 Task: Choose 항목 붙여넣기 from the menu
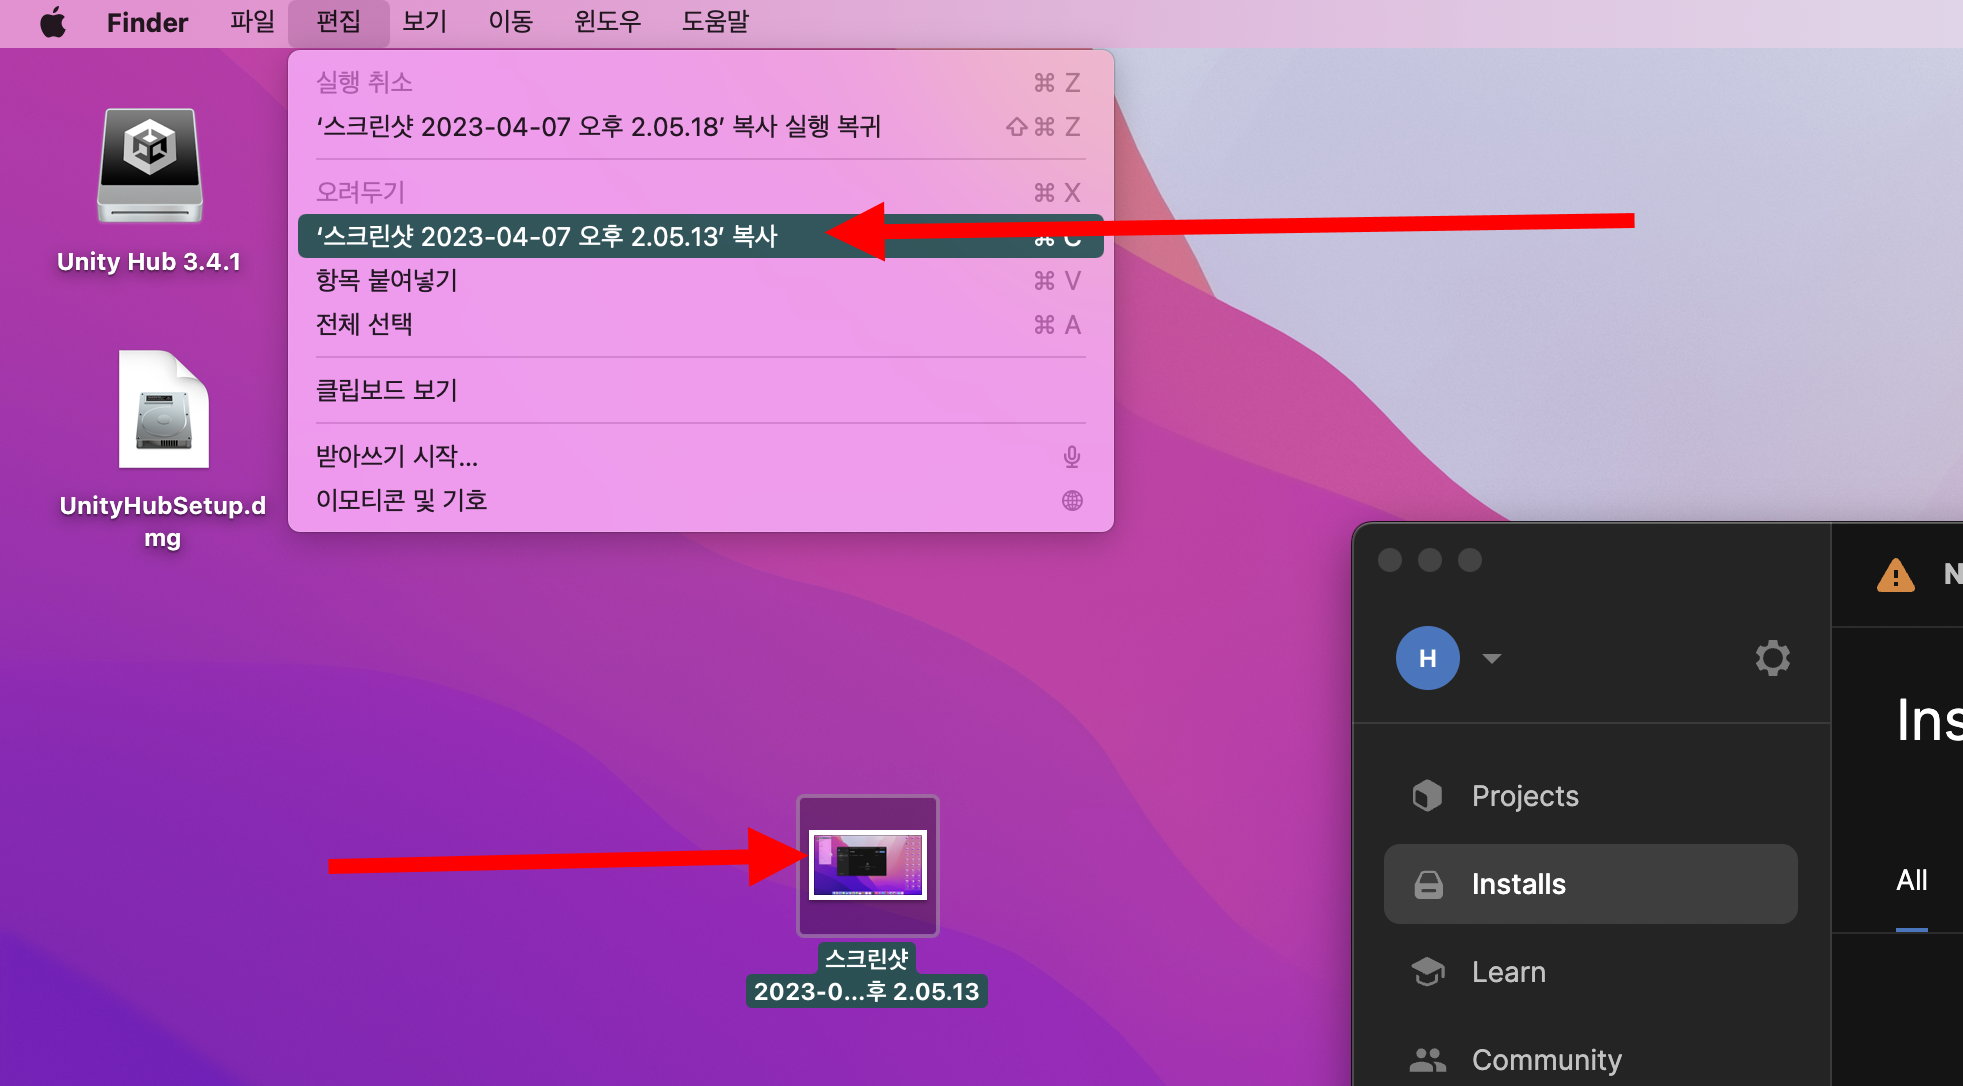(x=387, y=281)
